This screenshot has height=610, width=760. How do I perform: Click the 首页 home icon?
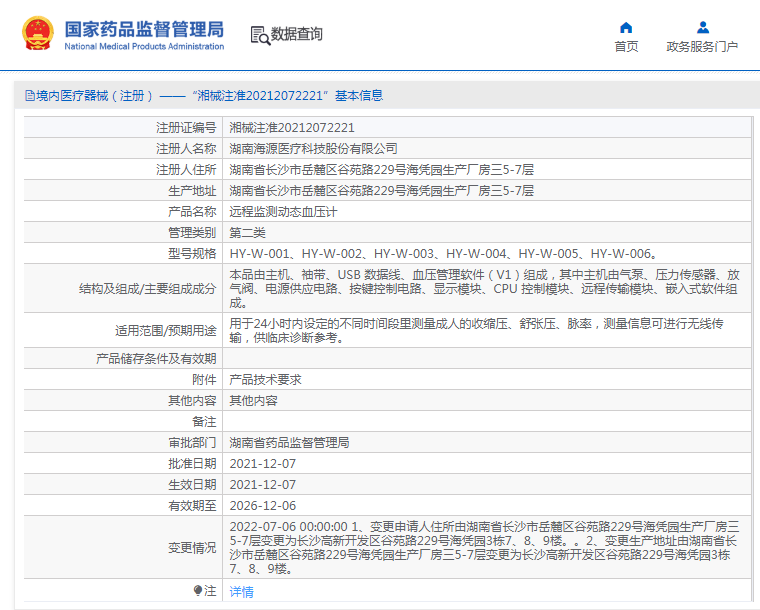coord(626,27)
